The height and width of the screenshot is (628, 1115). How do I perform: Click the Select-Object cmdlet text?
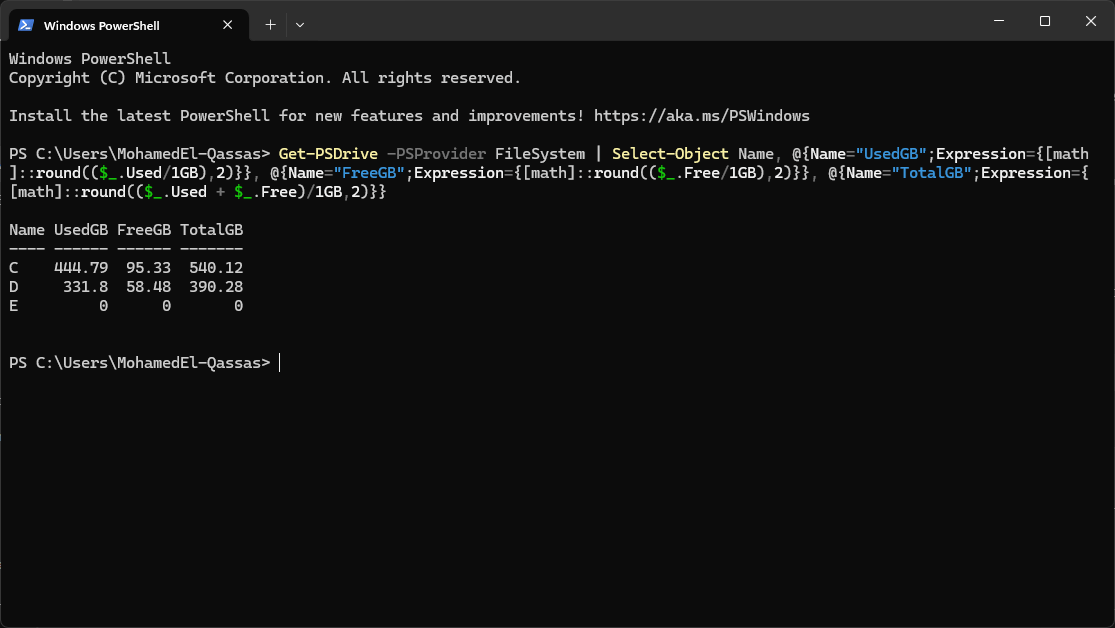[x=670, y=154]
